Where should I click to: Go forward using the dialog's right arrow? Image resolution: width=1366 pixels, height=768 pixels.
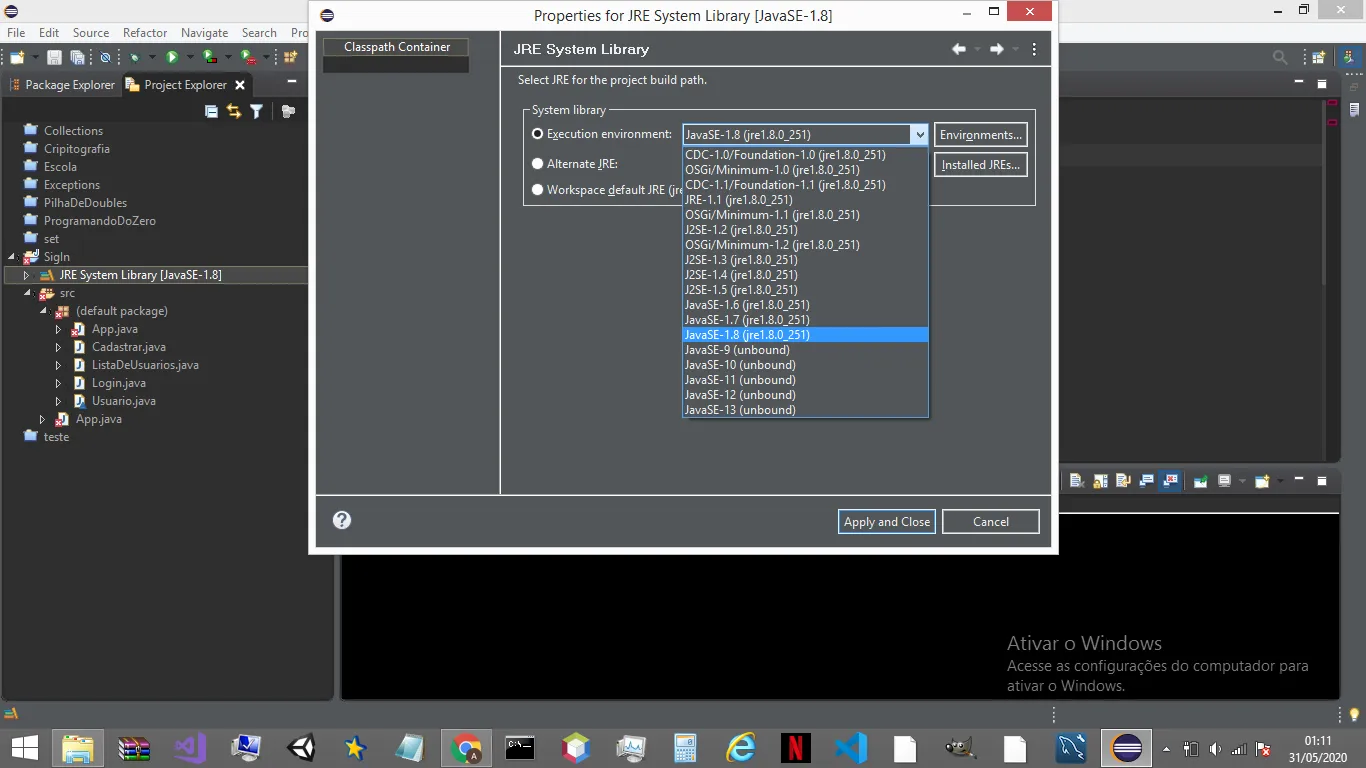(x=996, y=49)
